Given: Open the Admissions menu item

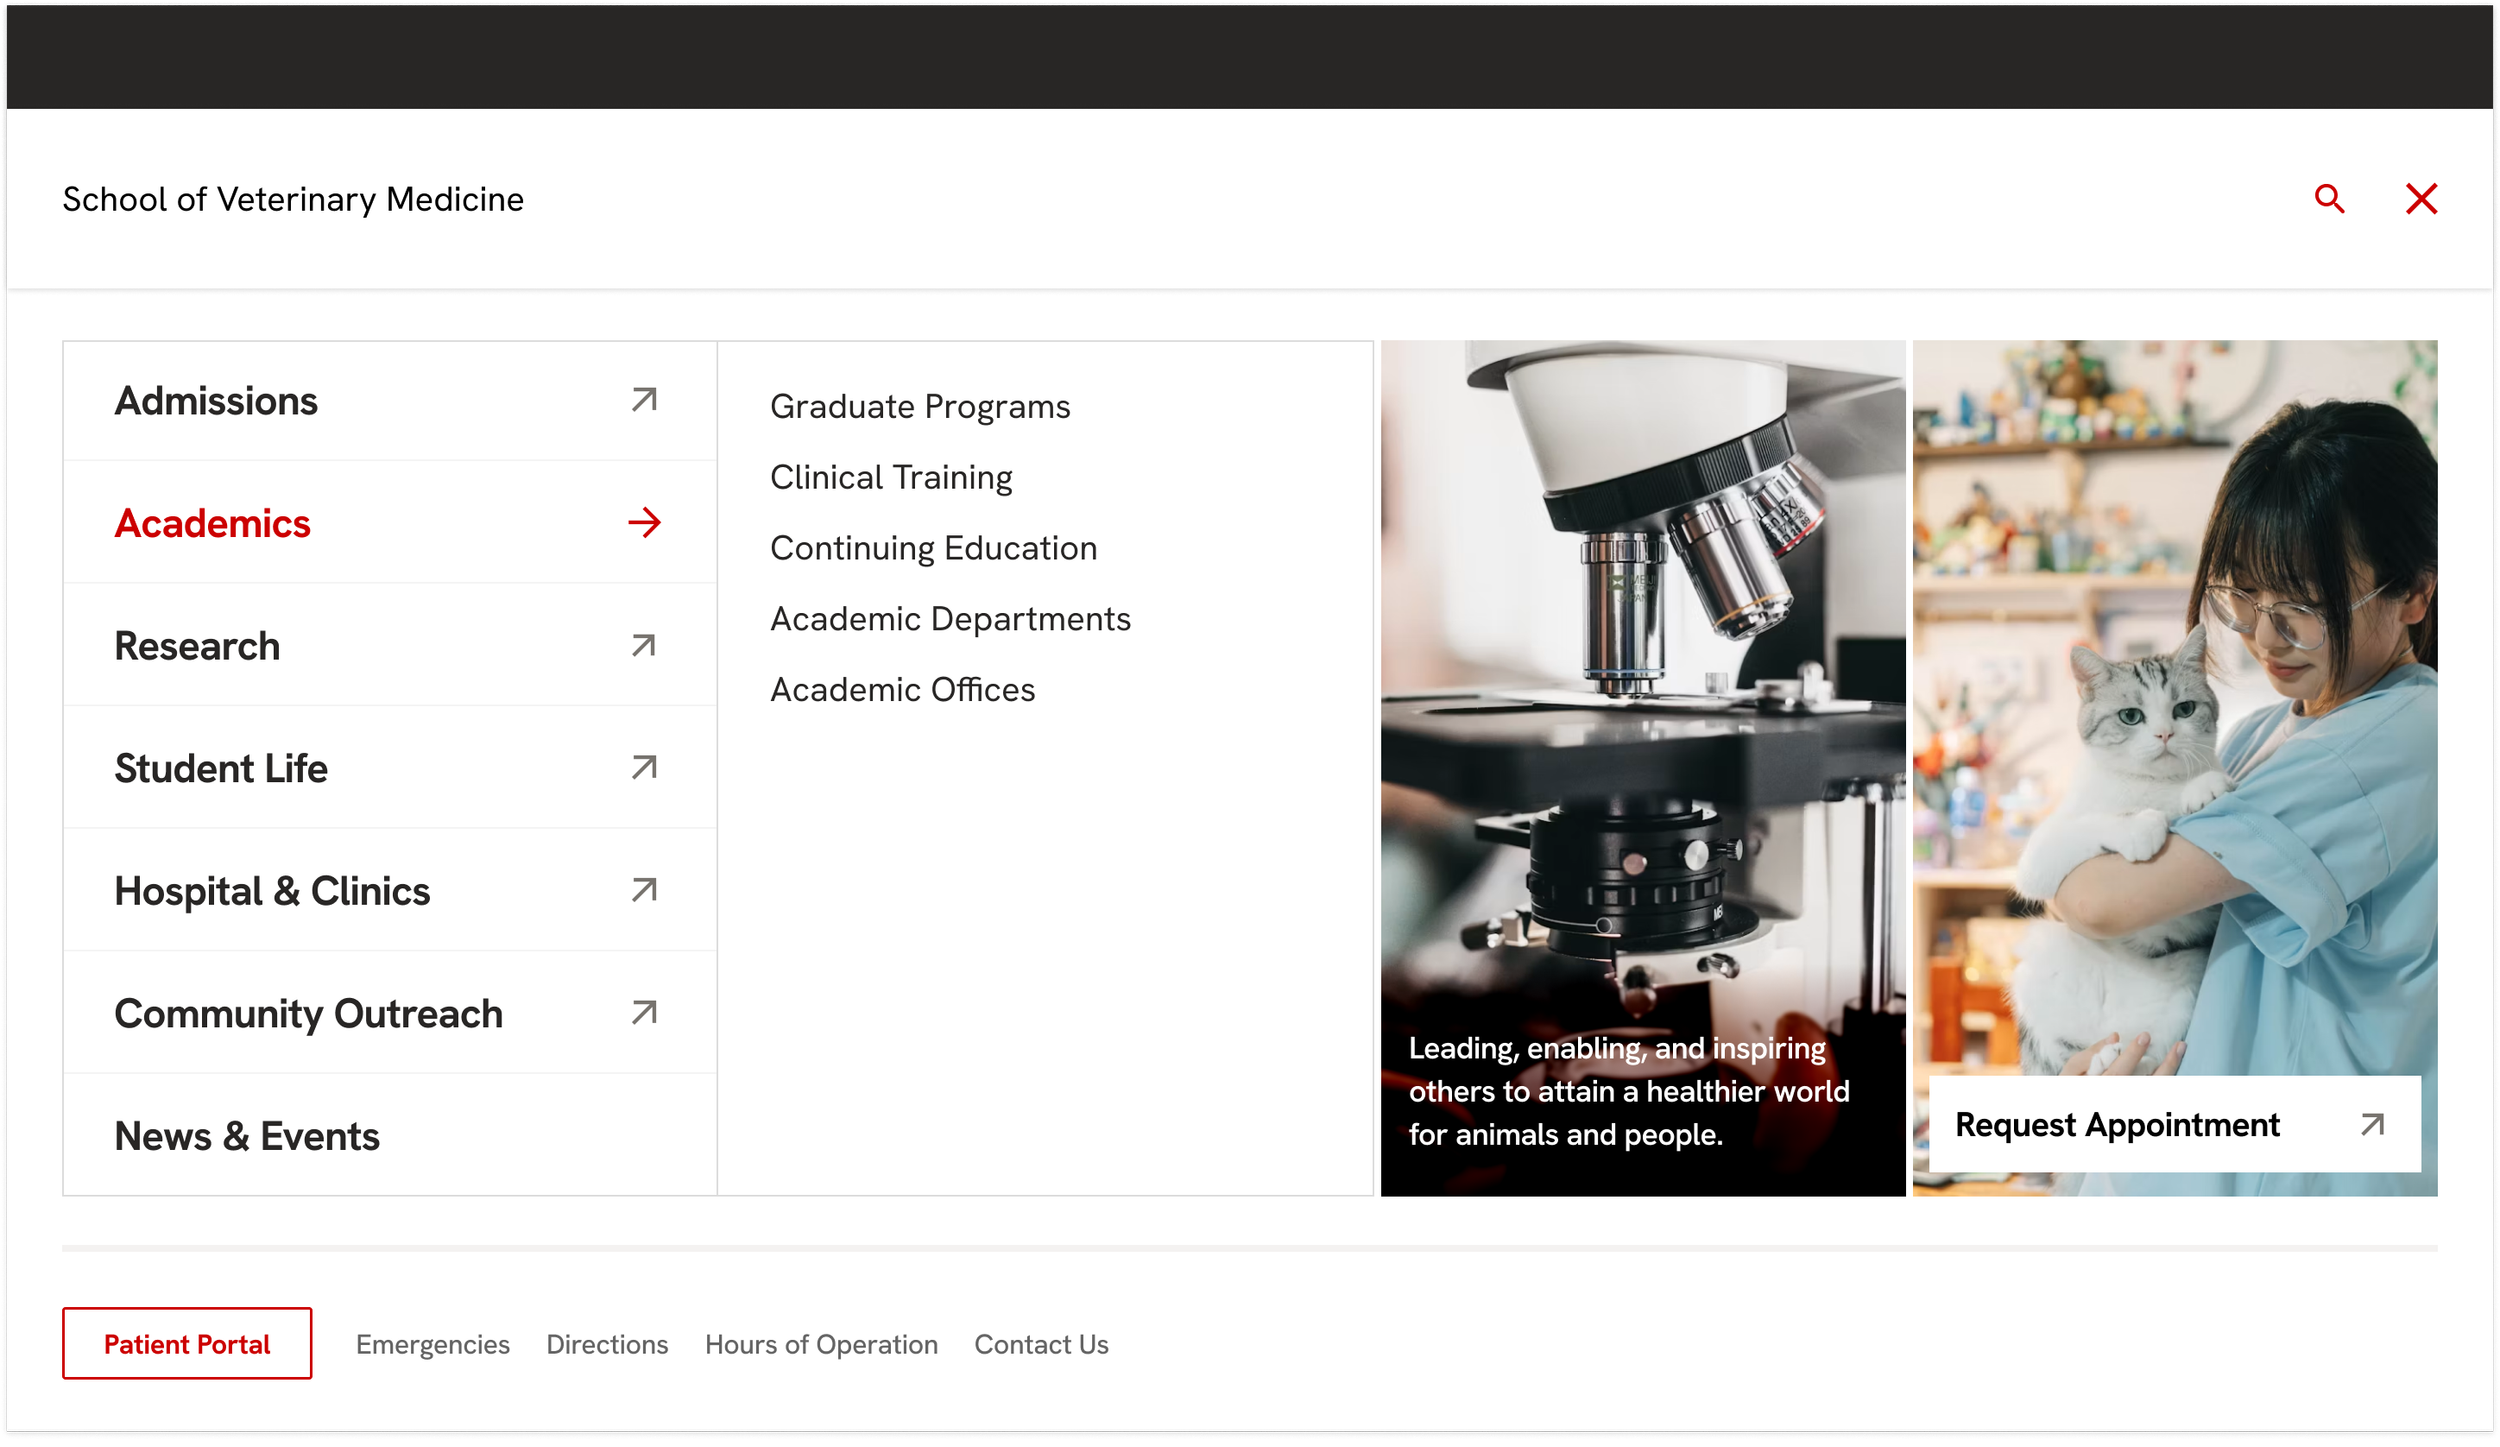Looking at the screenshot, I should 390,401.
